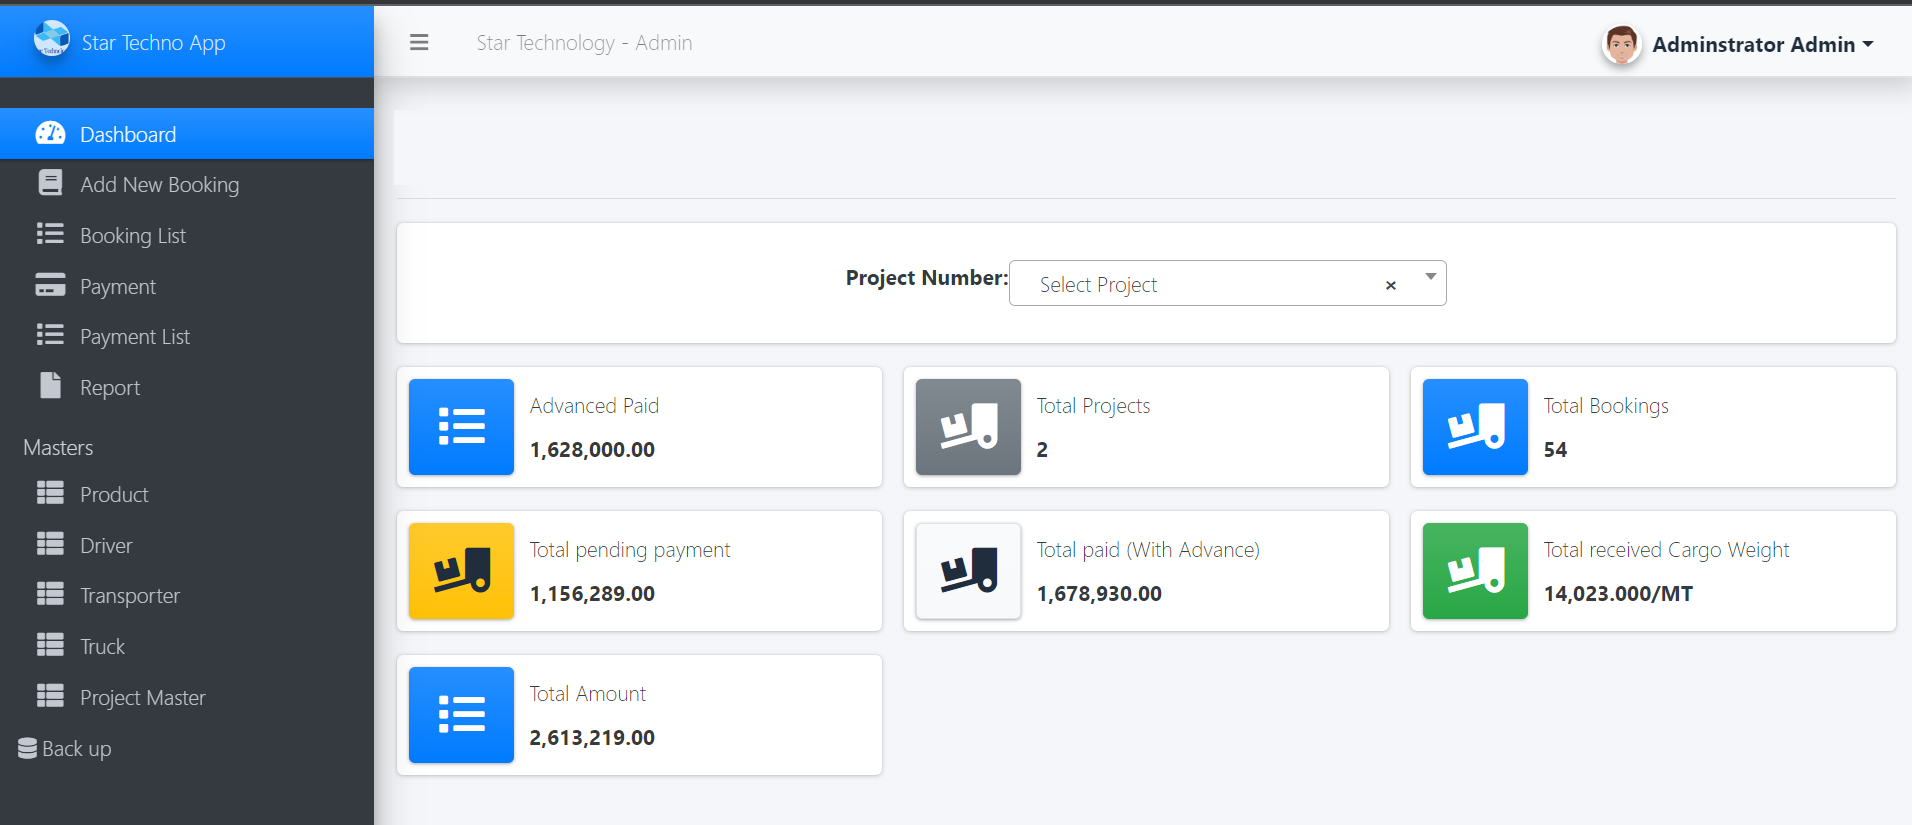Click the Total Projects value 2

click(1042, 449)
